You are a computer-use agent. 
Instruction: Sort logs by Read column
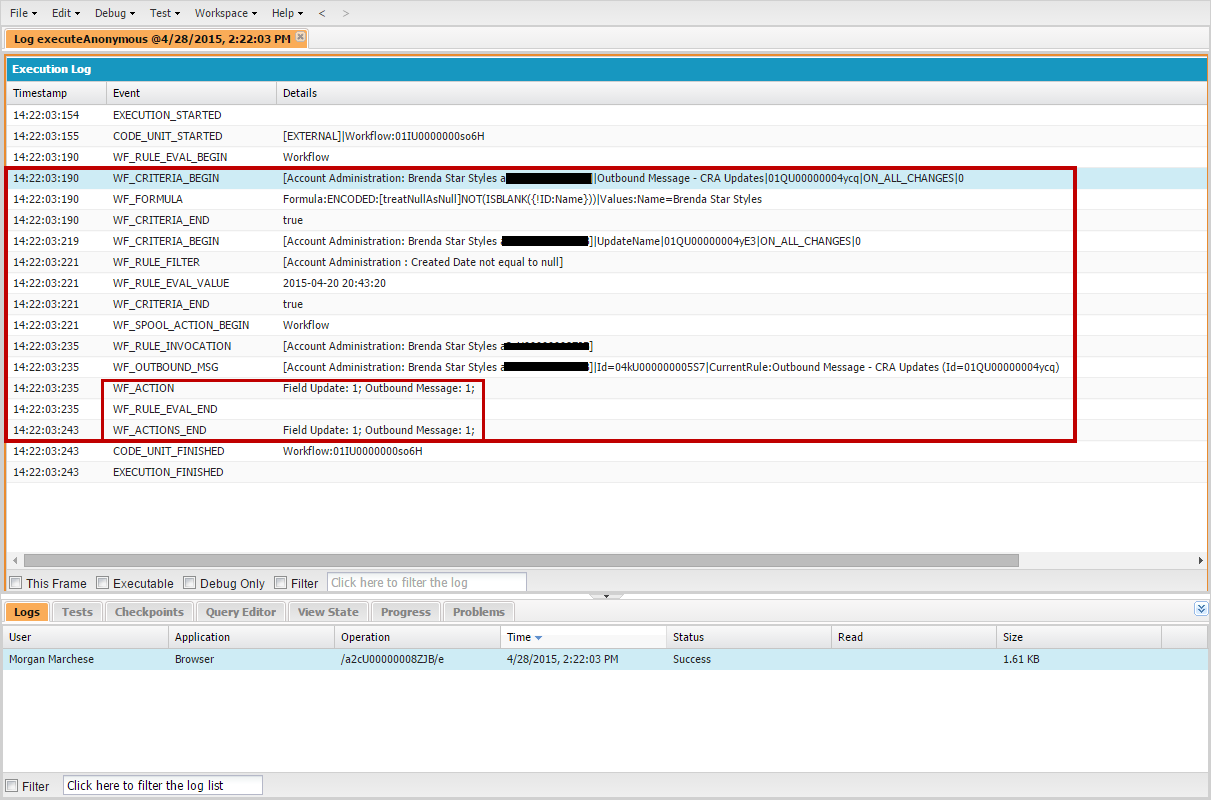(x=914, y=637)
